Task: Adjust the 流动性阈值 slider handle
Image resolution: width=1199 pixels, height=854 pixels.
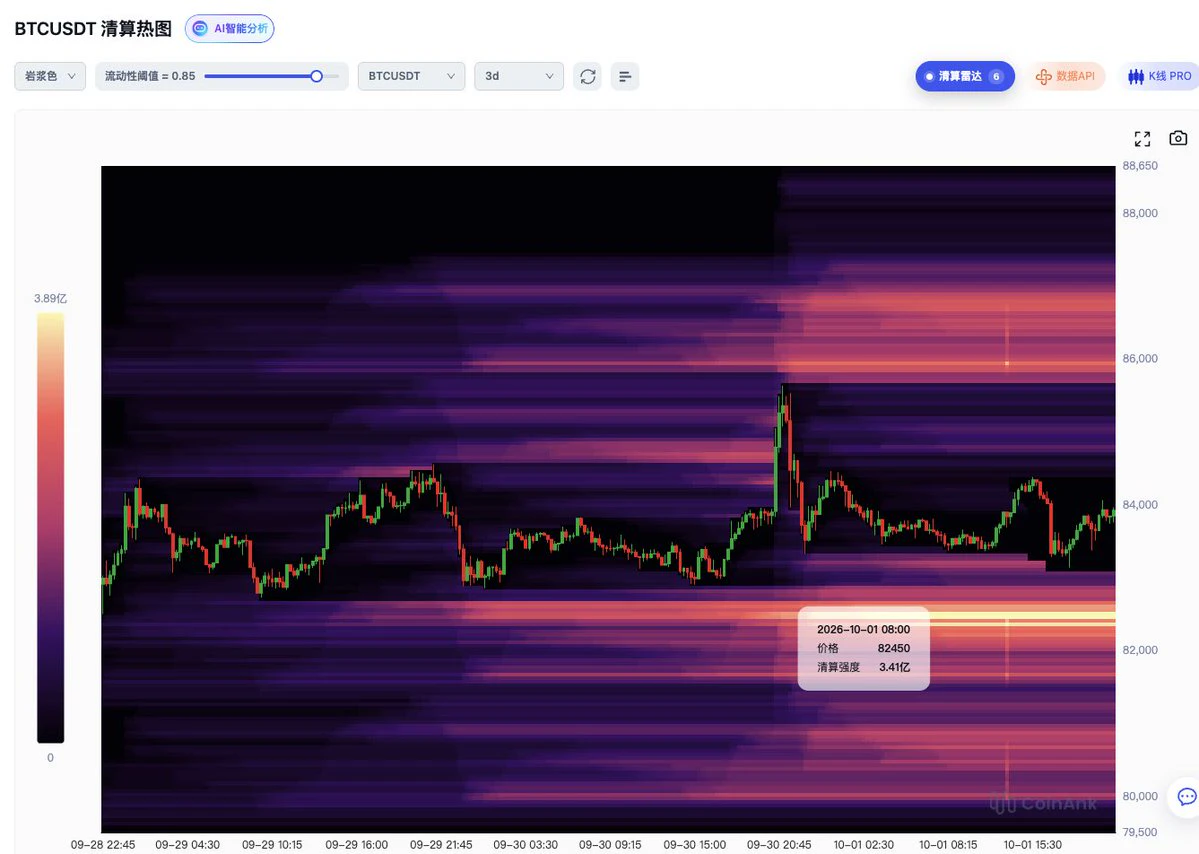Action: point(316,76)
